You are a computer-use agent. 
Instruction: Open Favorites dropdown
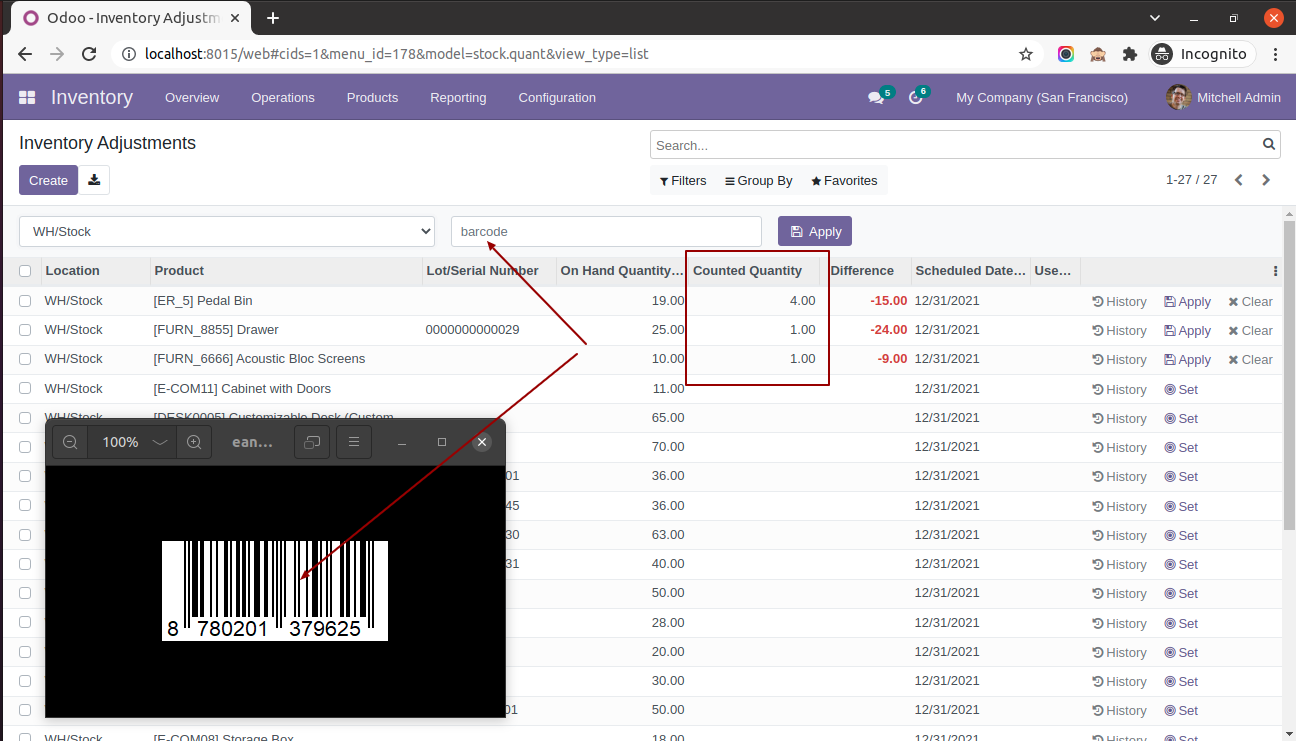coord(844,181)
